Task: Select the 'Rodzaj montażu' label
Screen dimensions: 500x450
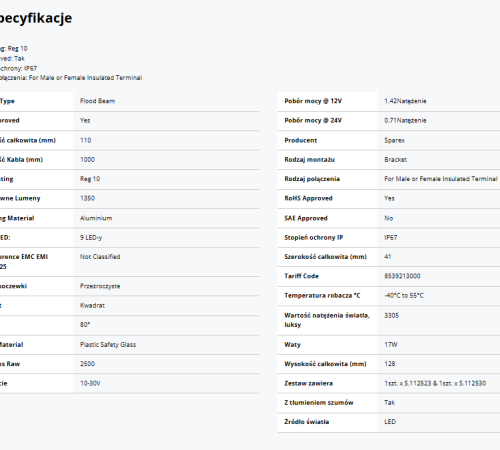Action: click(x=310, y=160)
